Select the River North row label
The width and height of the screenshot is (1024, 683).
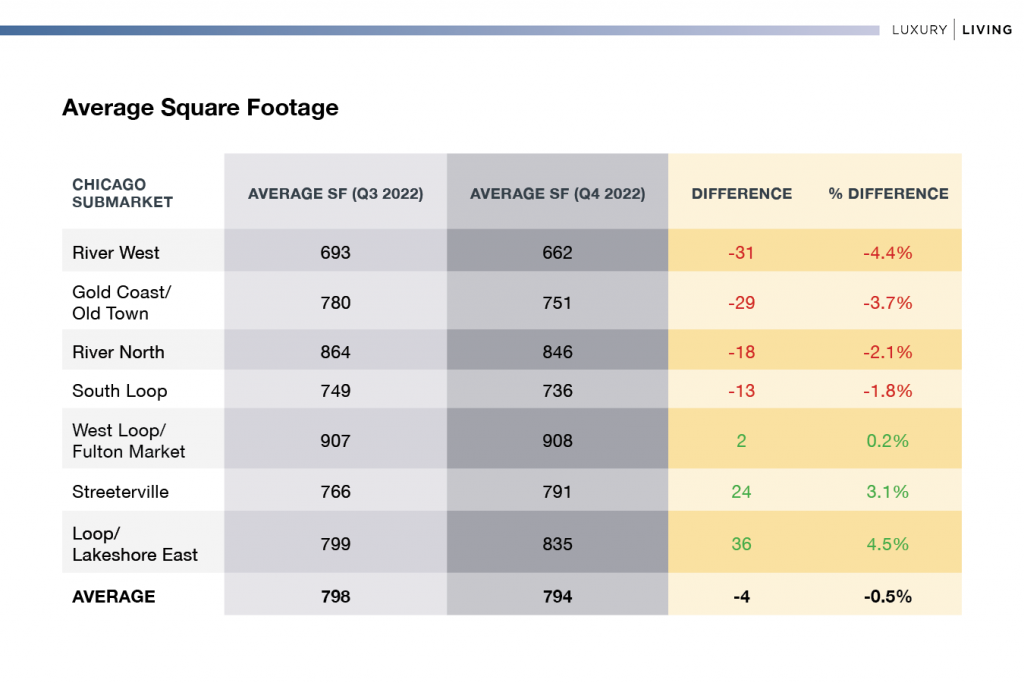(x=118, y=352)
